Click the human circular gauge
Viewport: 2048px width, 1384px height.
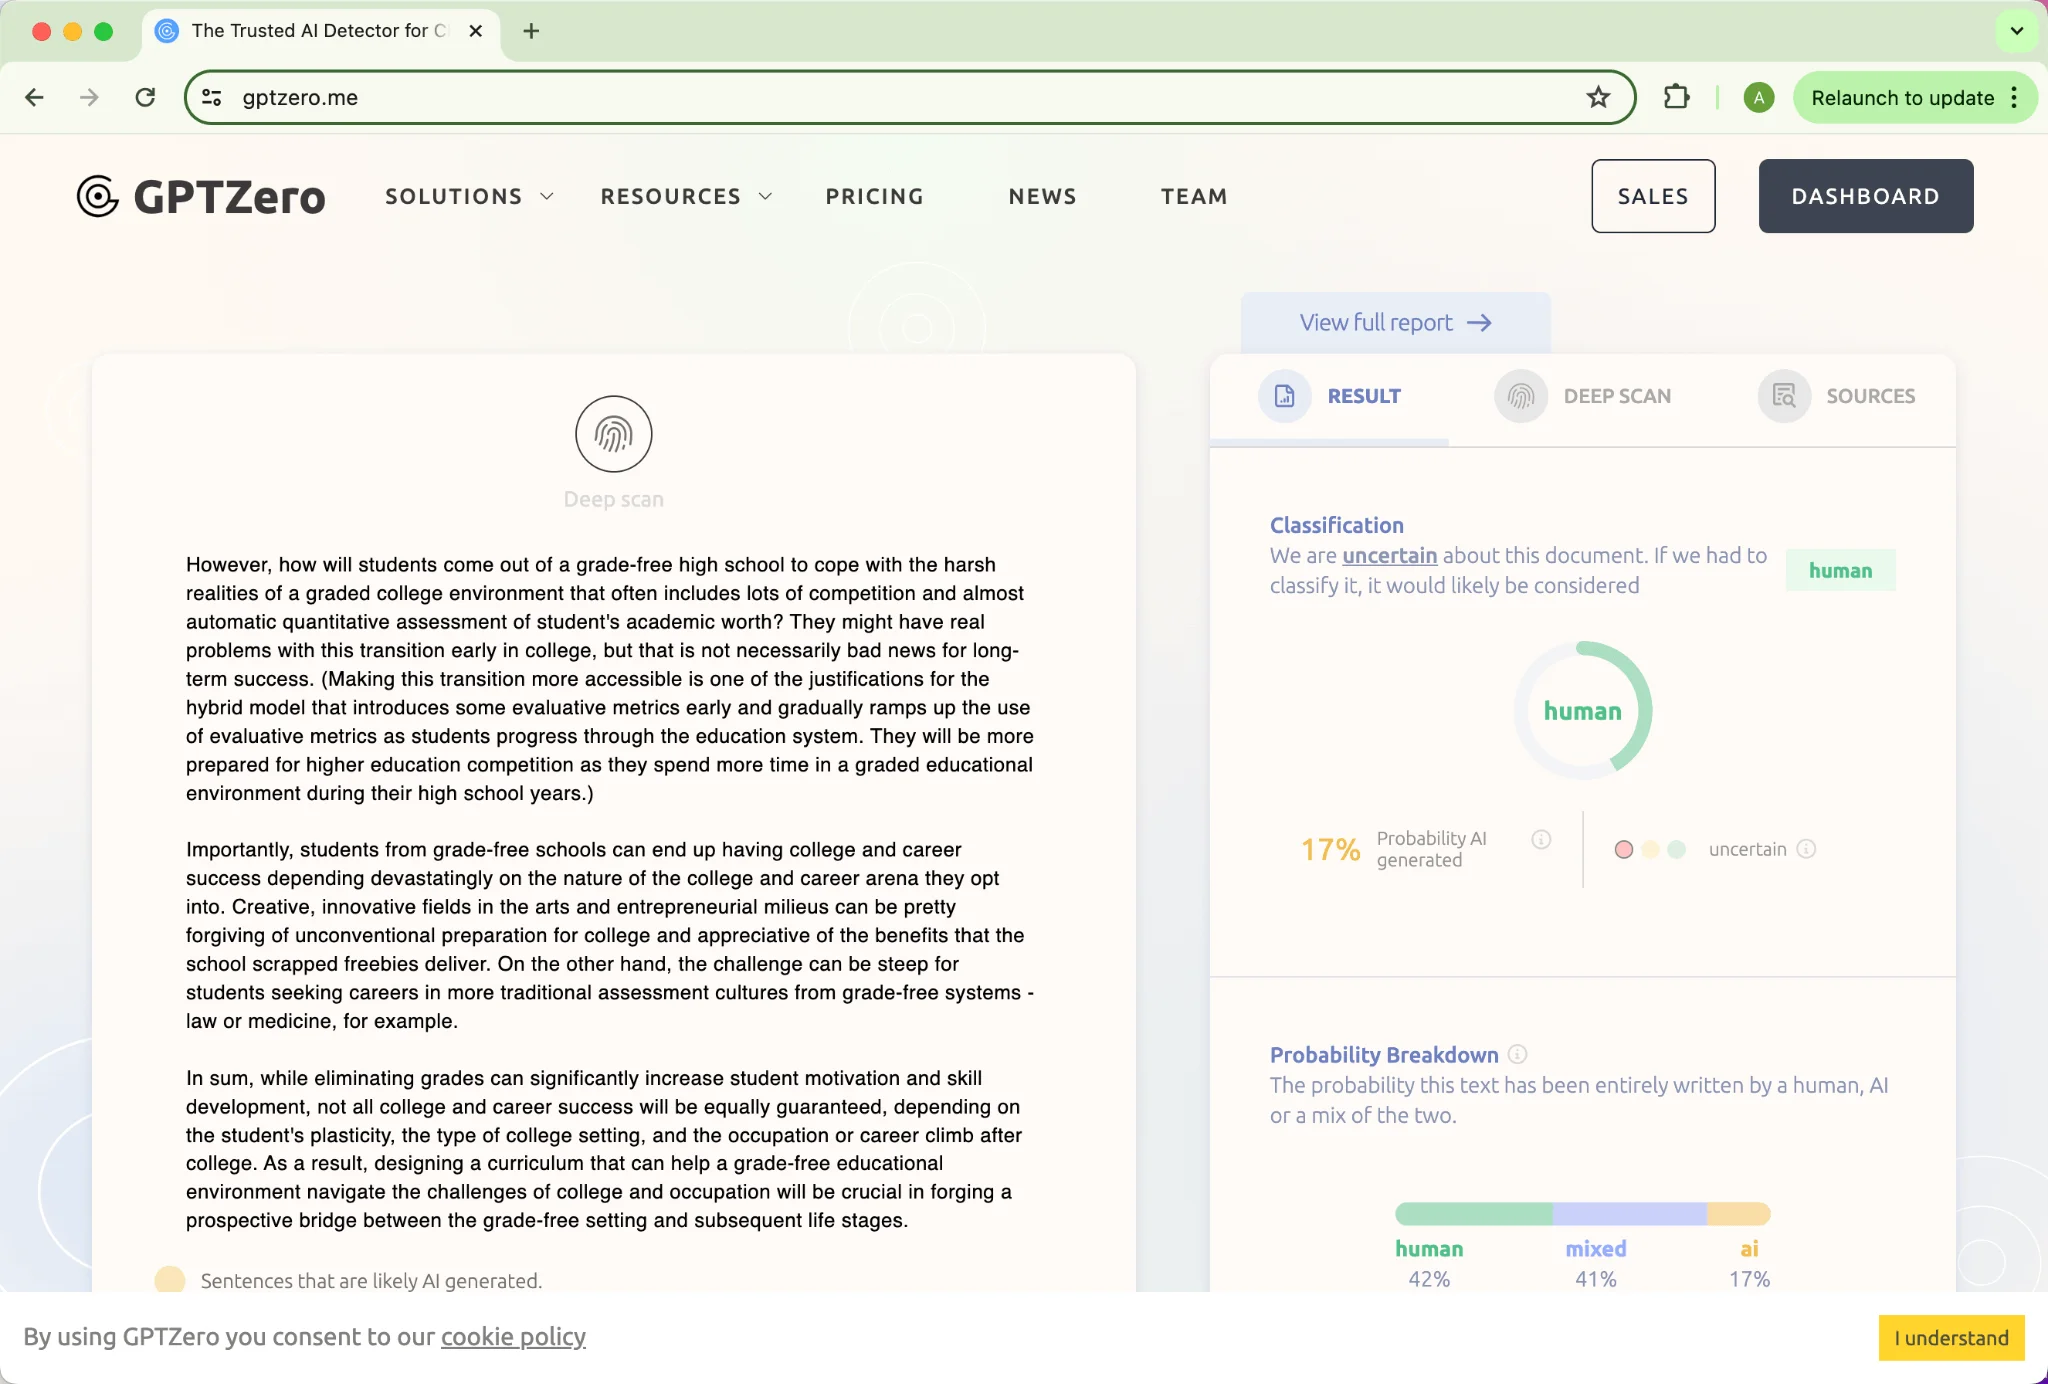(1582, 711)
